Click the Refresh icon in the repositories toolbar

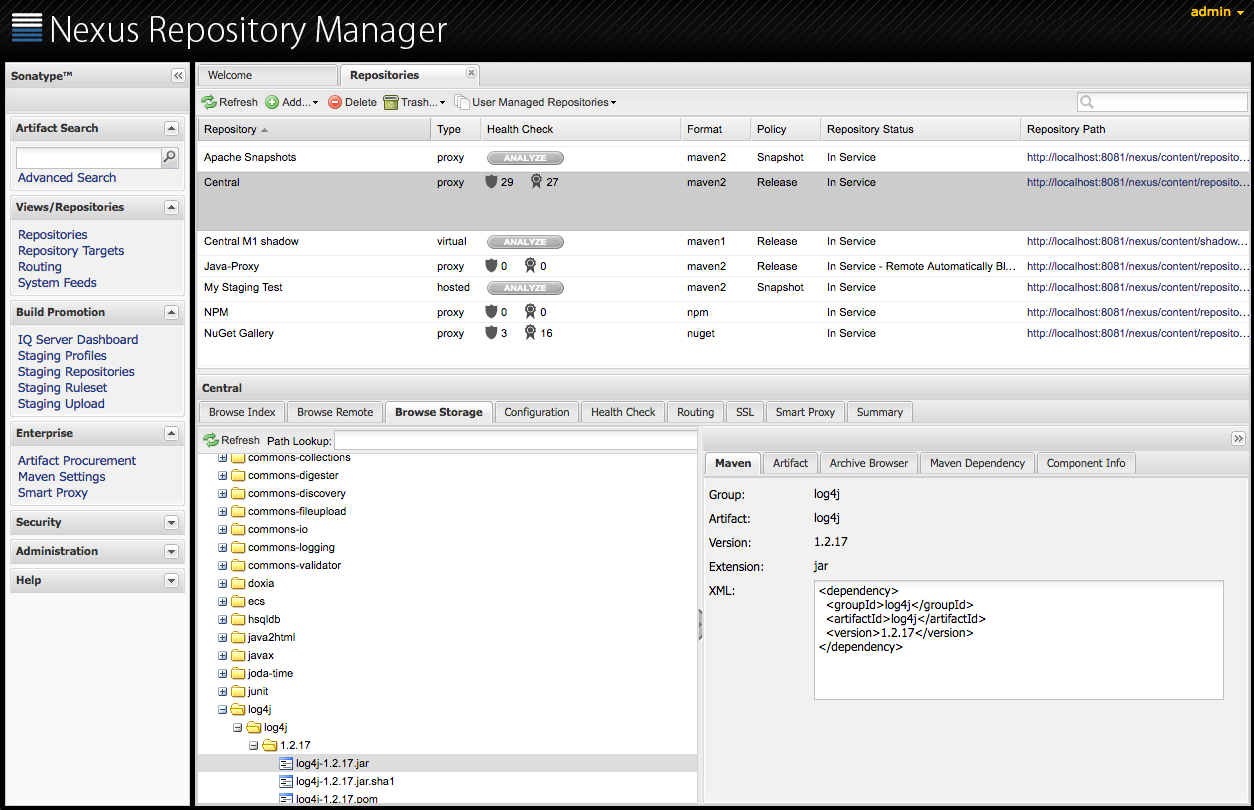click(209, 102)
